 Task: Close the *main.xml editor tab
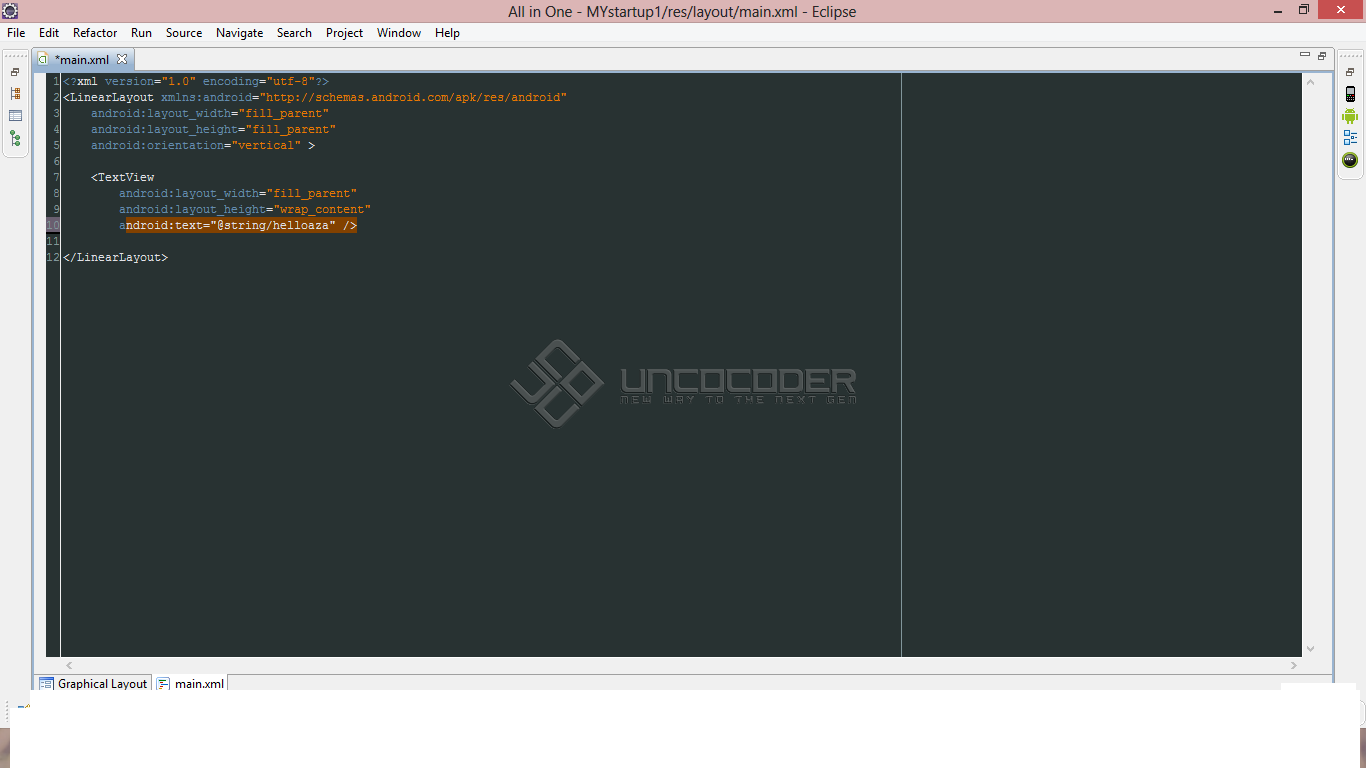pyautogui.click(x=122, y=59)
